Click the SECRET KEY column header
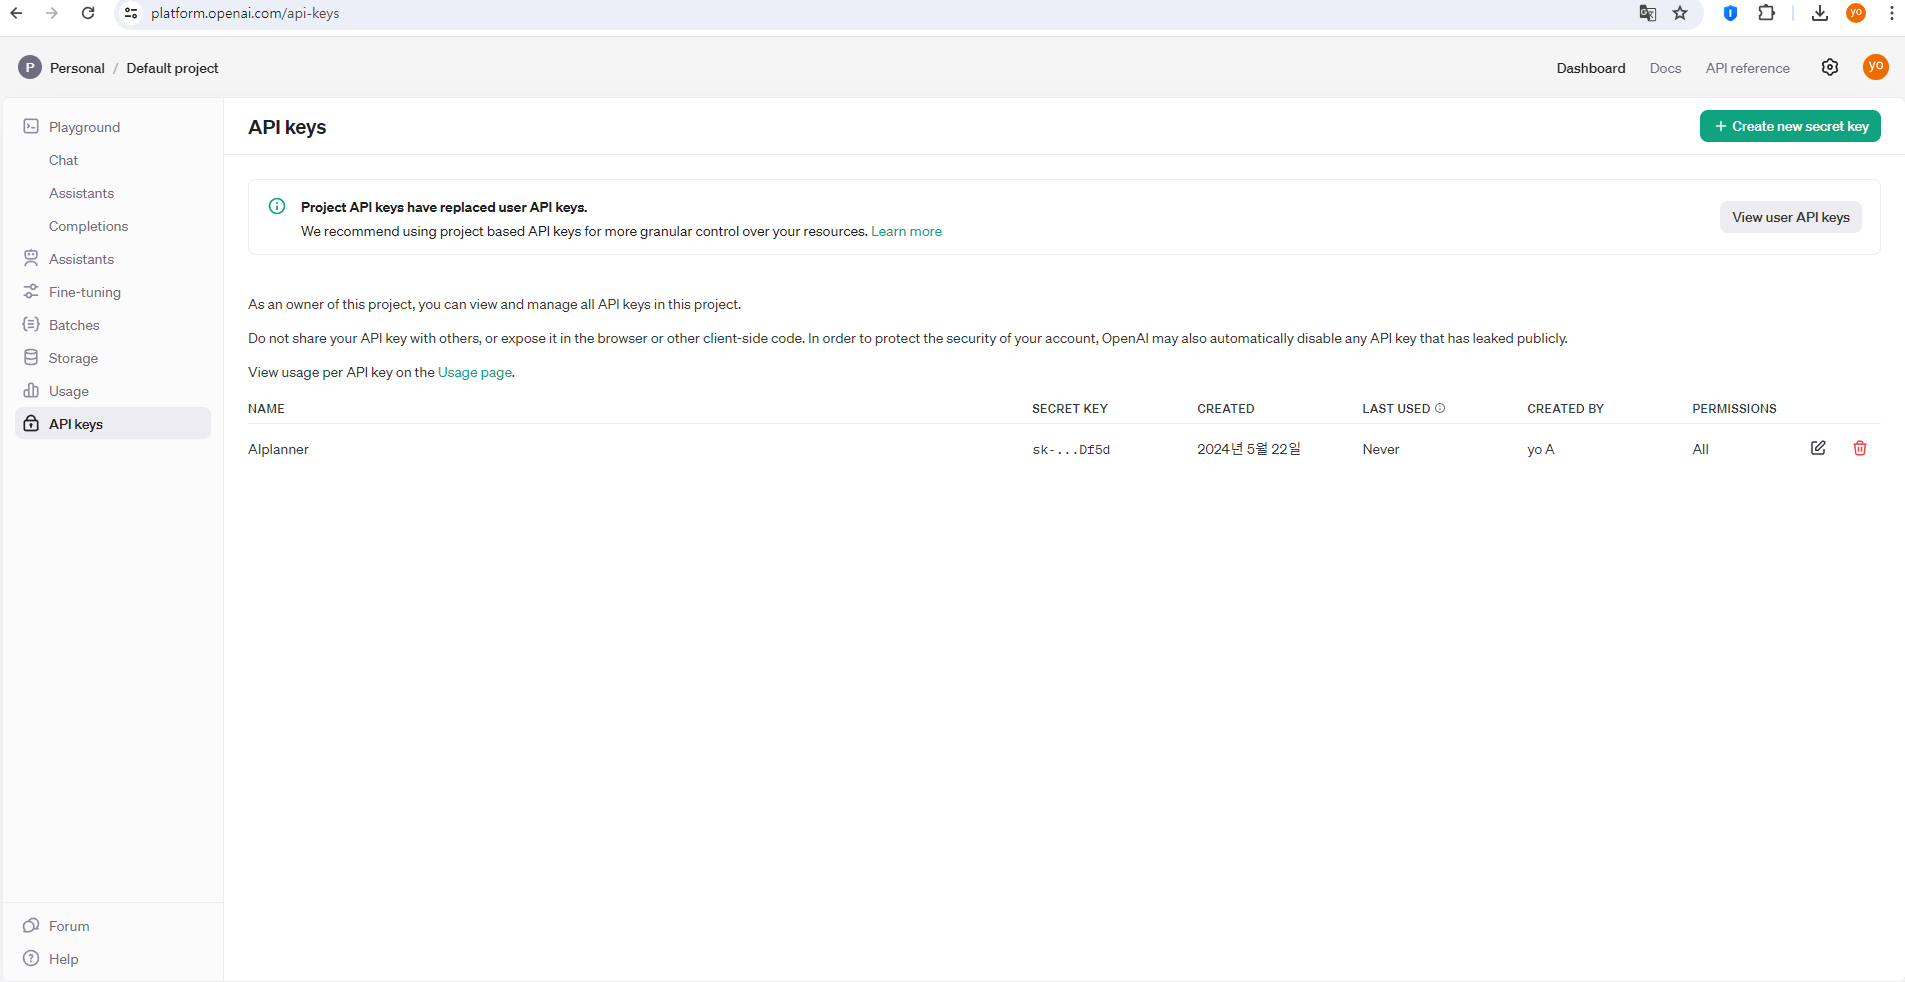The width and height of the screenshot is (1905, 982). [x=1070, y=408]
